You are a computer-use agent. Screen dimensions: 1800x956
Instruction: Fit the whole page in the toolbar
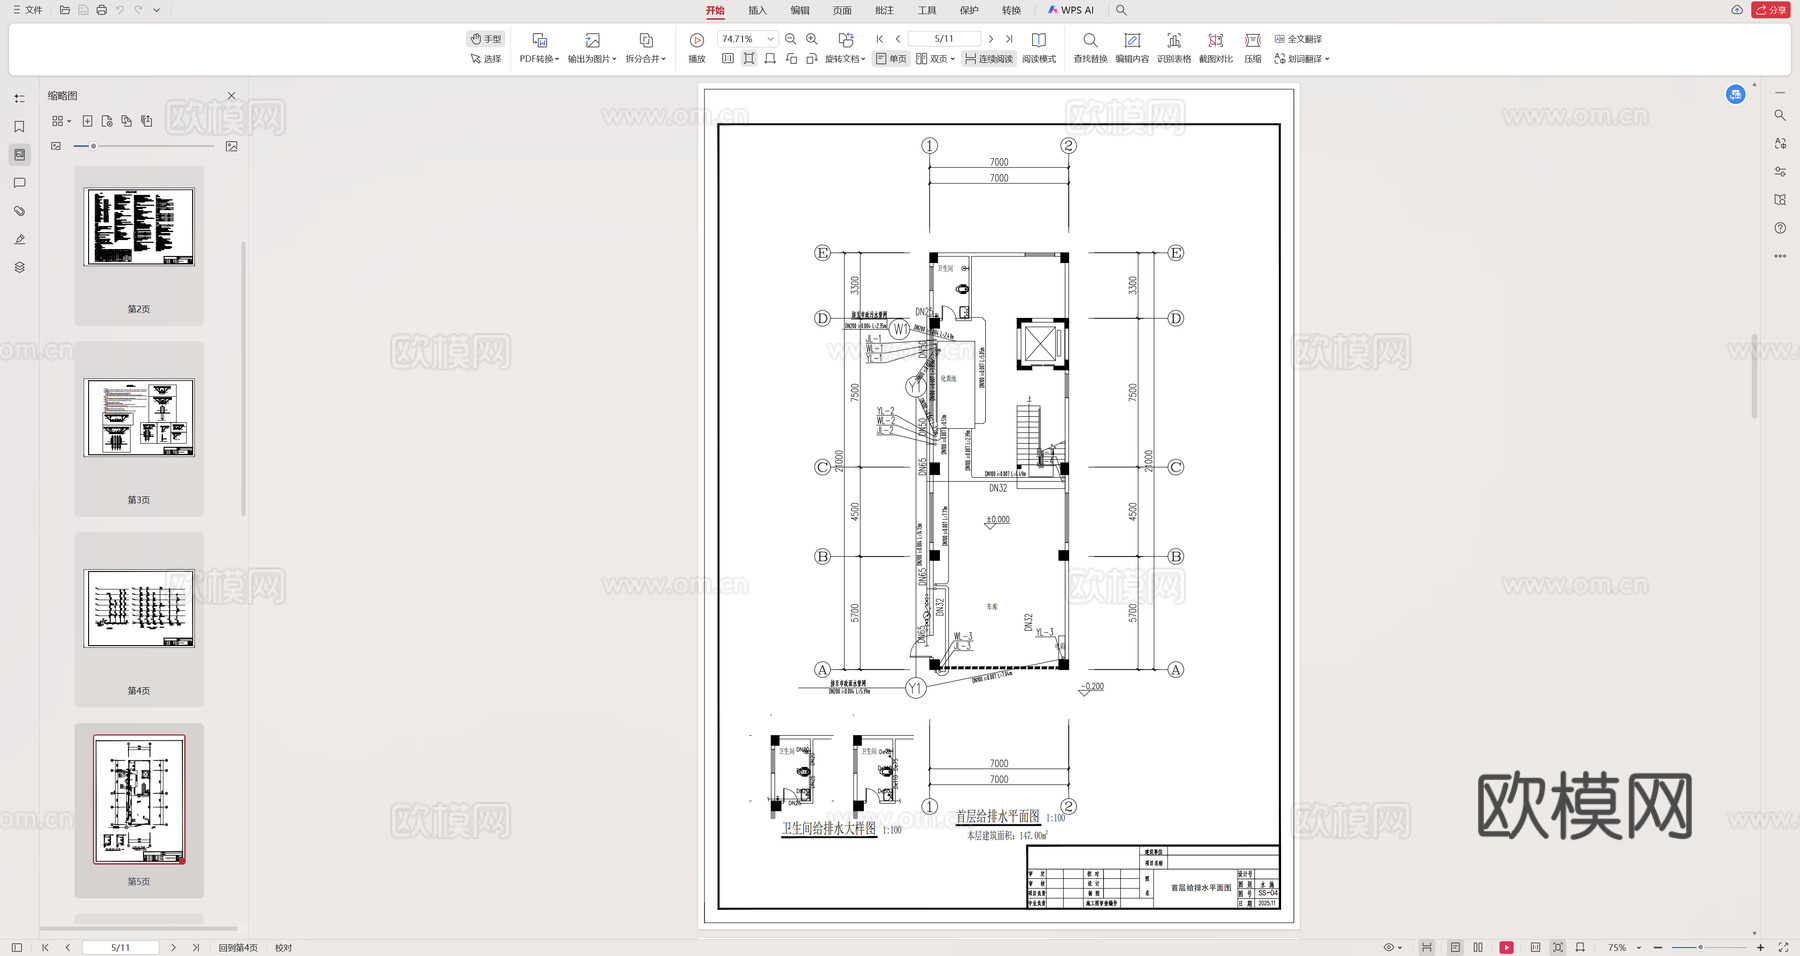click(749, 59)
